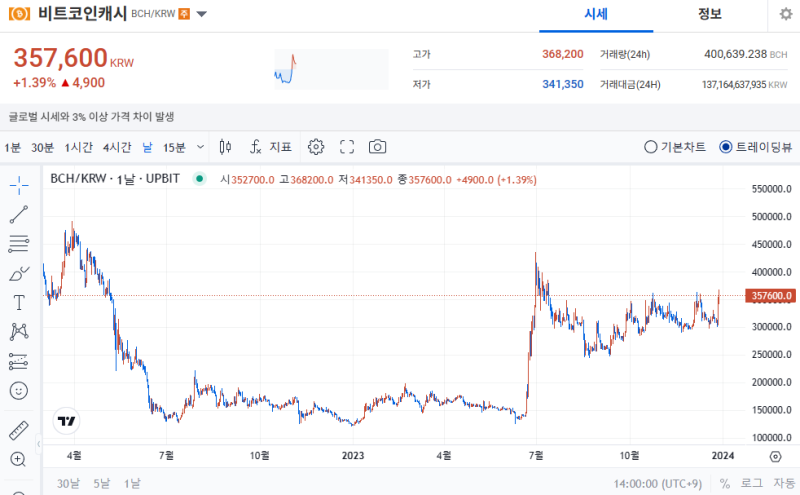This screenshot has height=495, width=800.
Task: Click the 14:00:00 (UTC+9) timezone
Action: (658, 483)
